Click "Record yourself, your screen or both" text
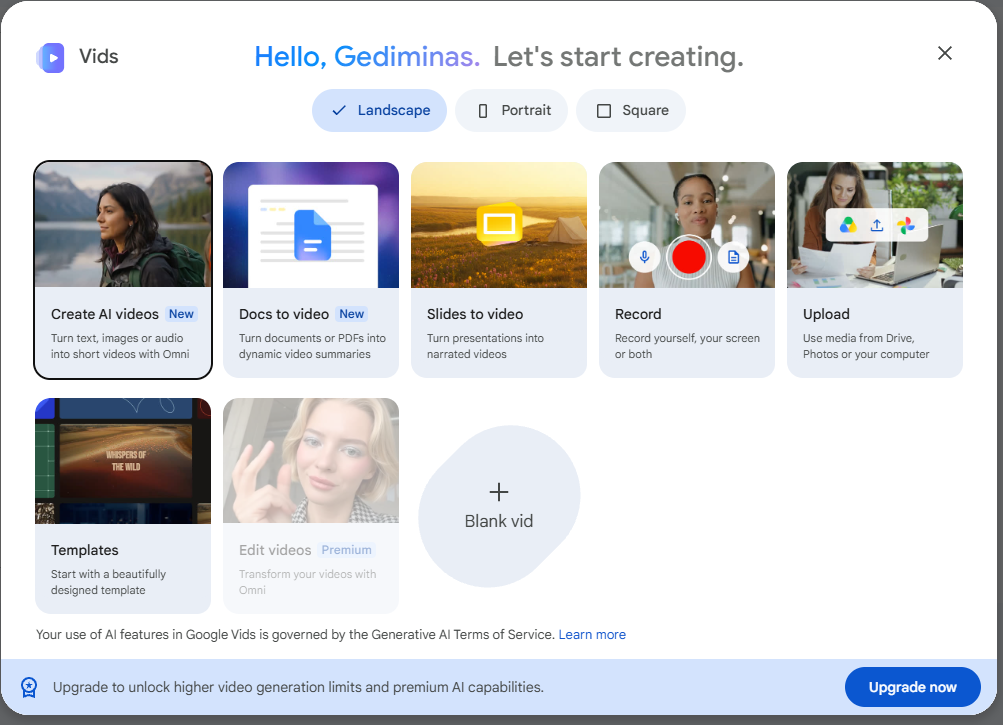 [x=687, y=346]
